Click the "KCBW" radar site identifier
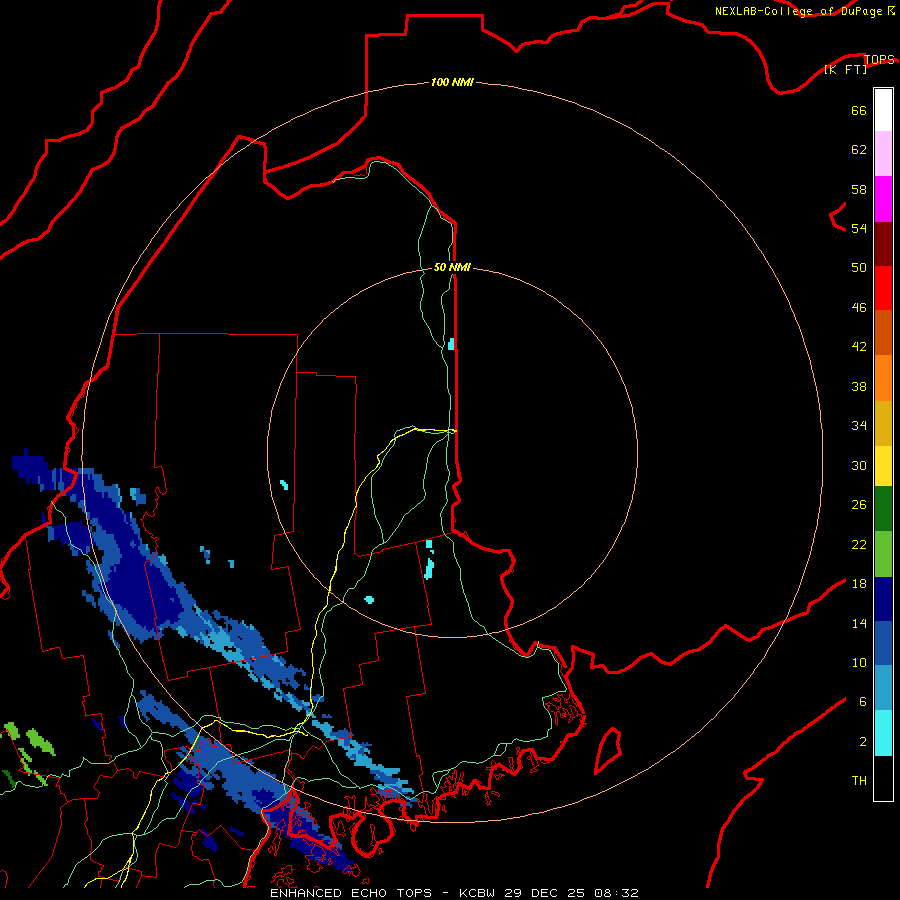The height and width of the screenshot is (900, 900). click(476, 893)
